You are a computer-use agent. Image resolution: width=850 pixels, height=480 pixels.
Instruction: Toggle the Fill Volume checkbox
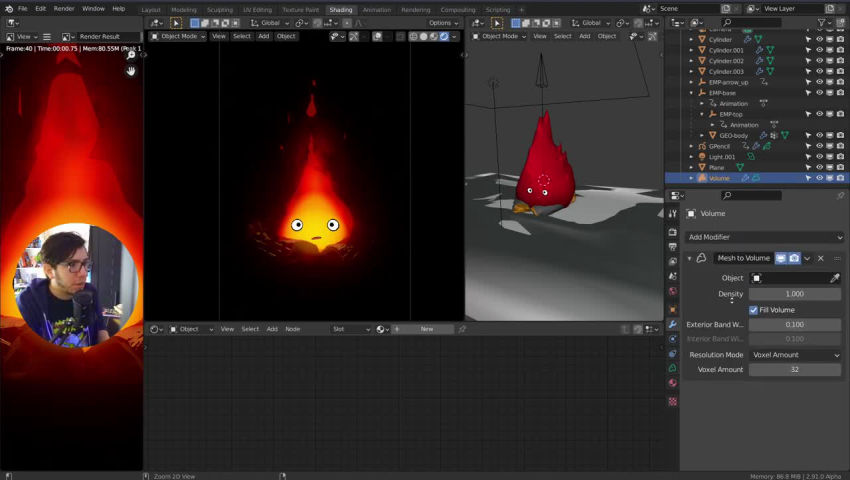pos(754,310)
